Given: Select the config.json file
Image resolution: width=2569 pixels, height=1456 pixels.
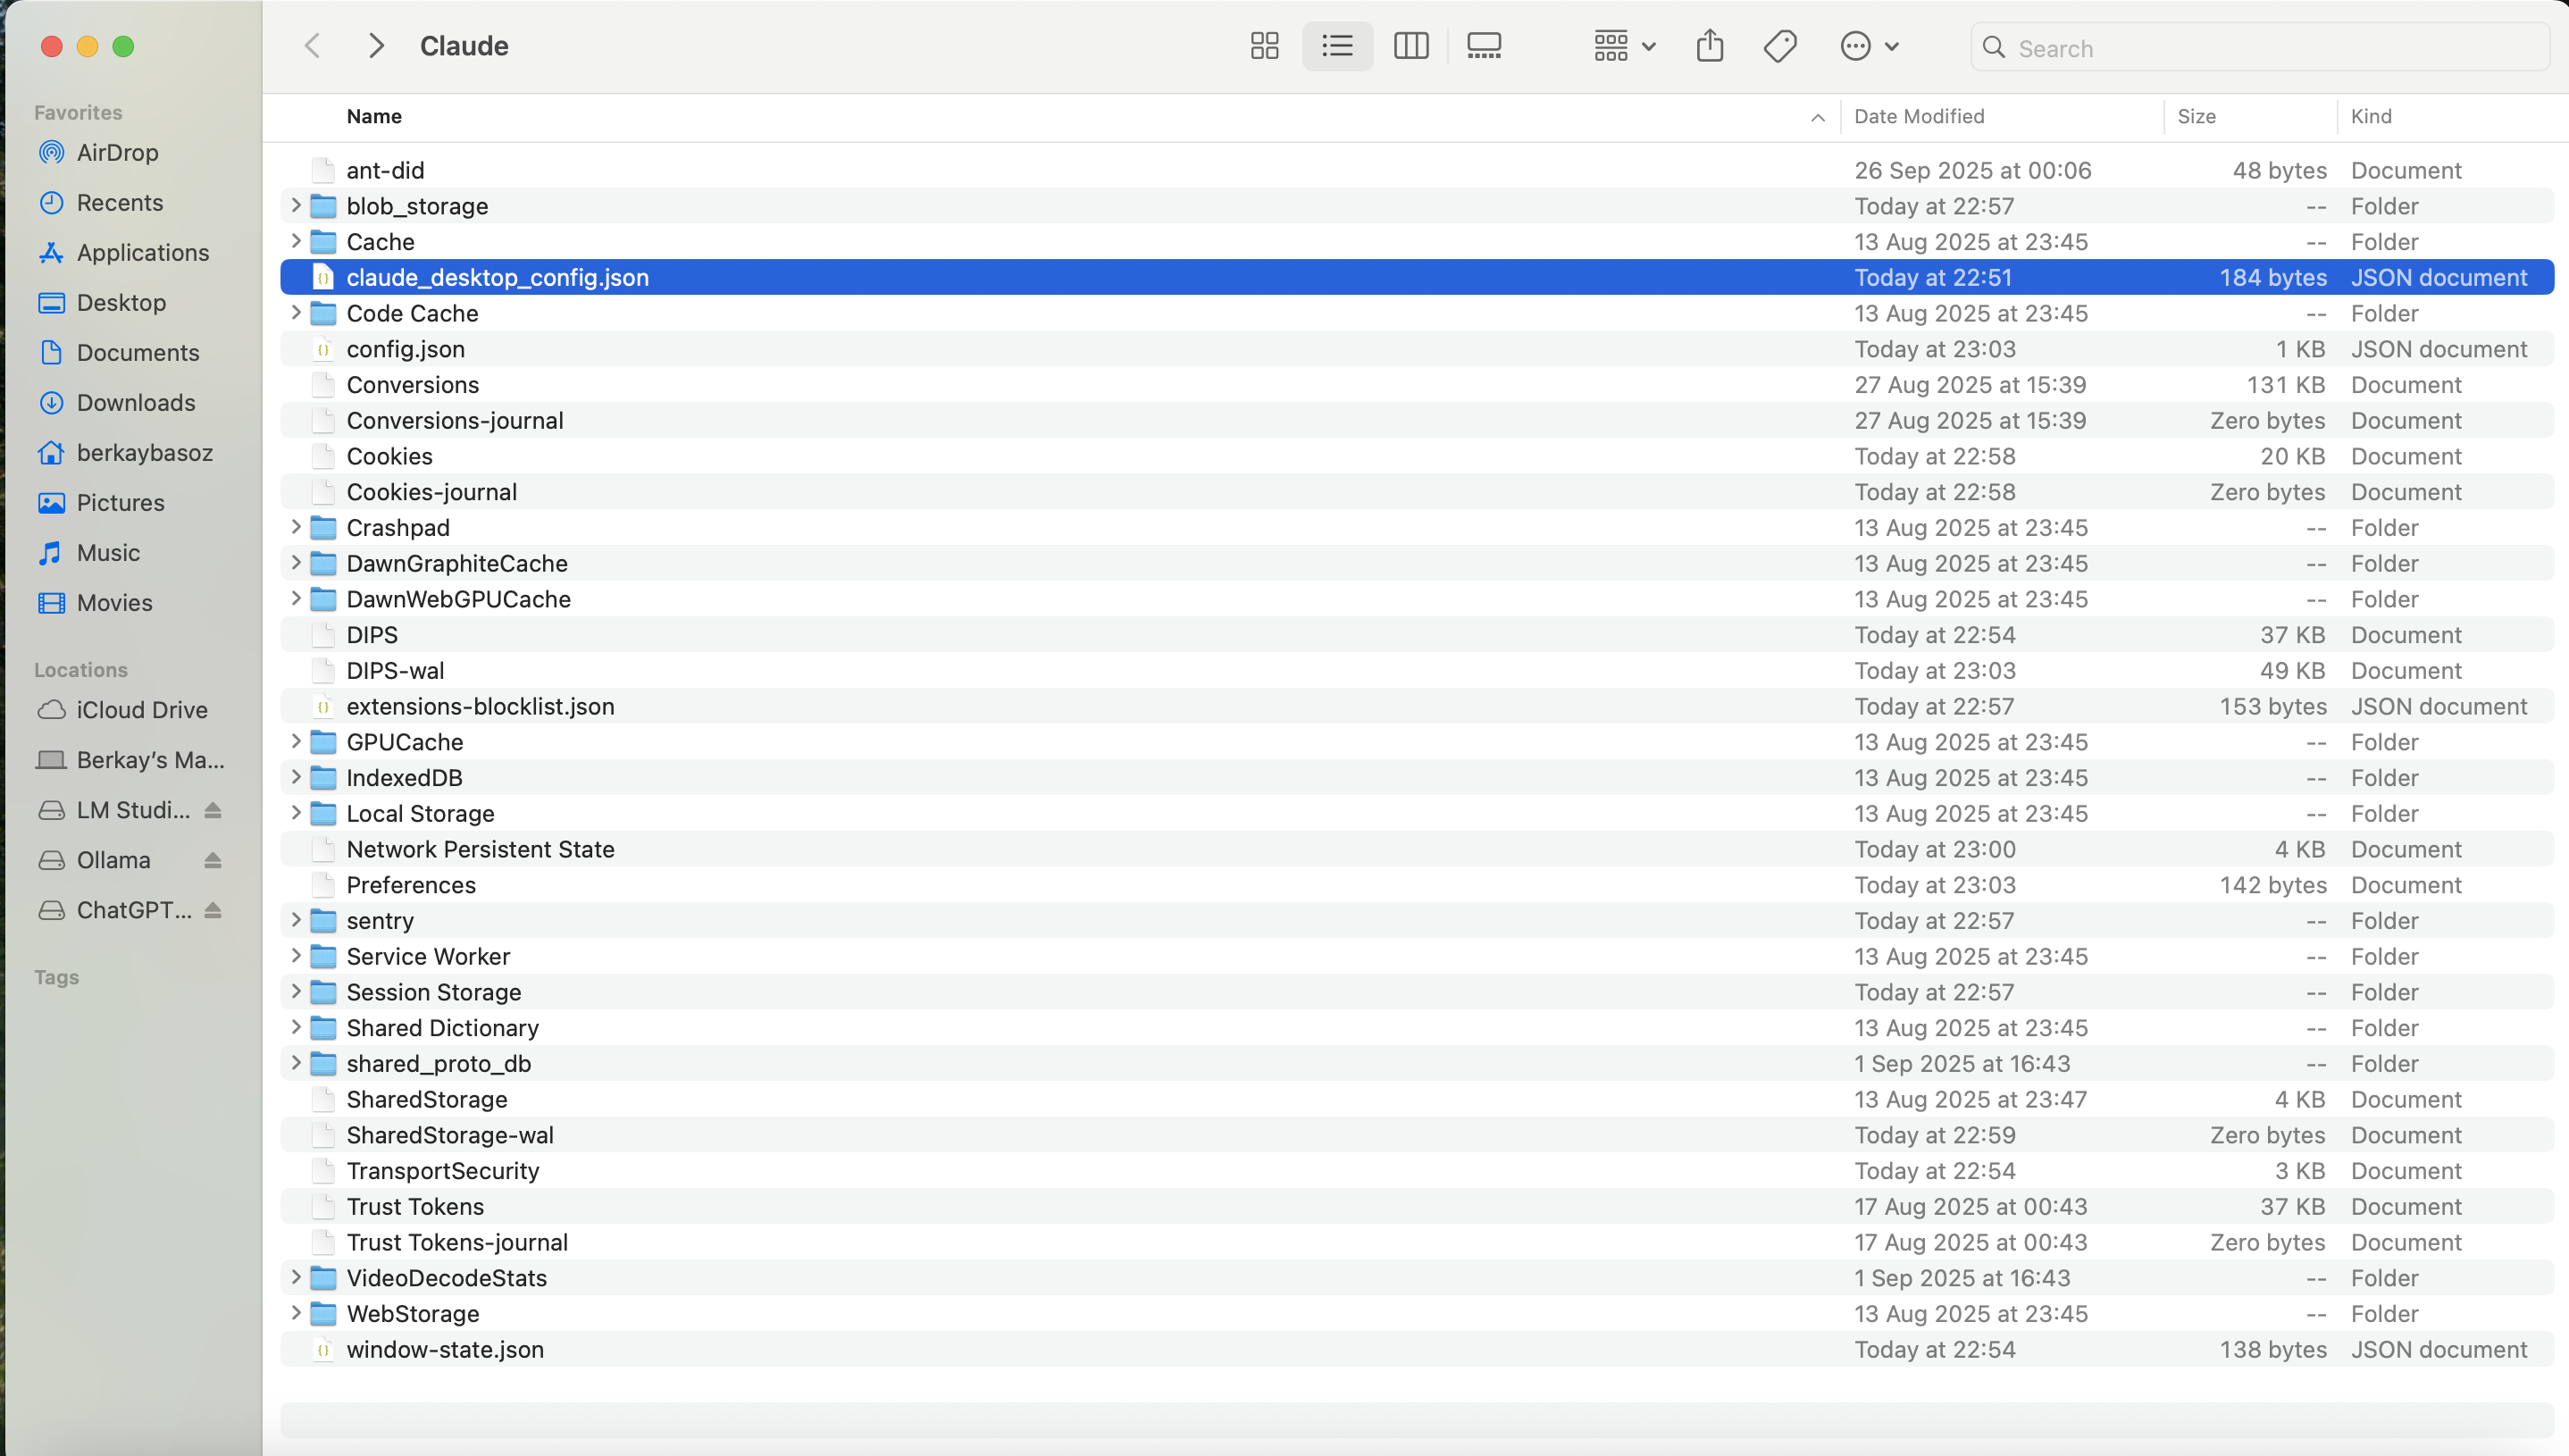Looking at the screenshot, I should (x=405, y=349).
